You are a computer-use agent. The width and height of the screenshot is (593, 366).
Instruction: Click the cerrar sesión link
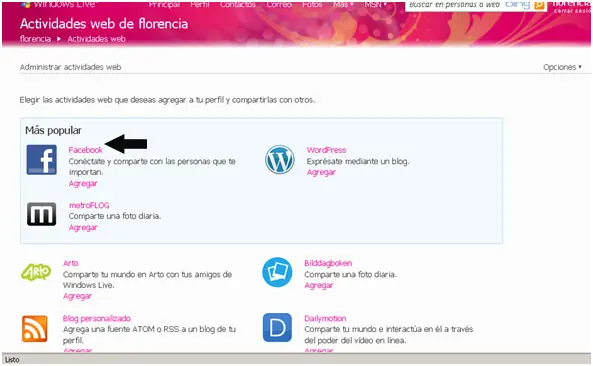tap(573, 11)
